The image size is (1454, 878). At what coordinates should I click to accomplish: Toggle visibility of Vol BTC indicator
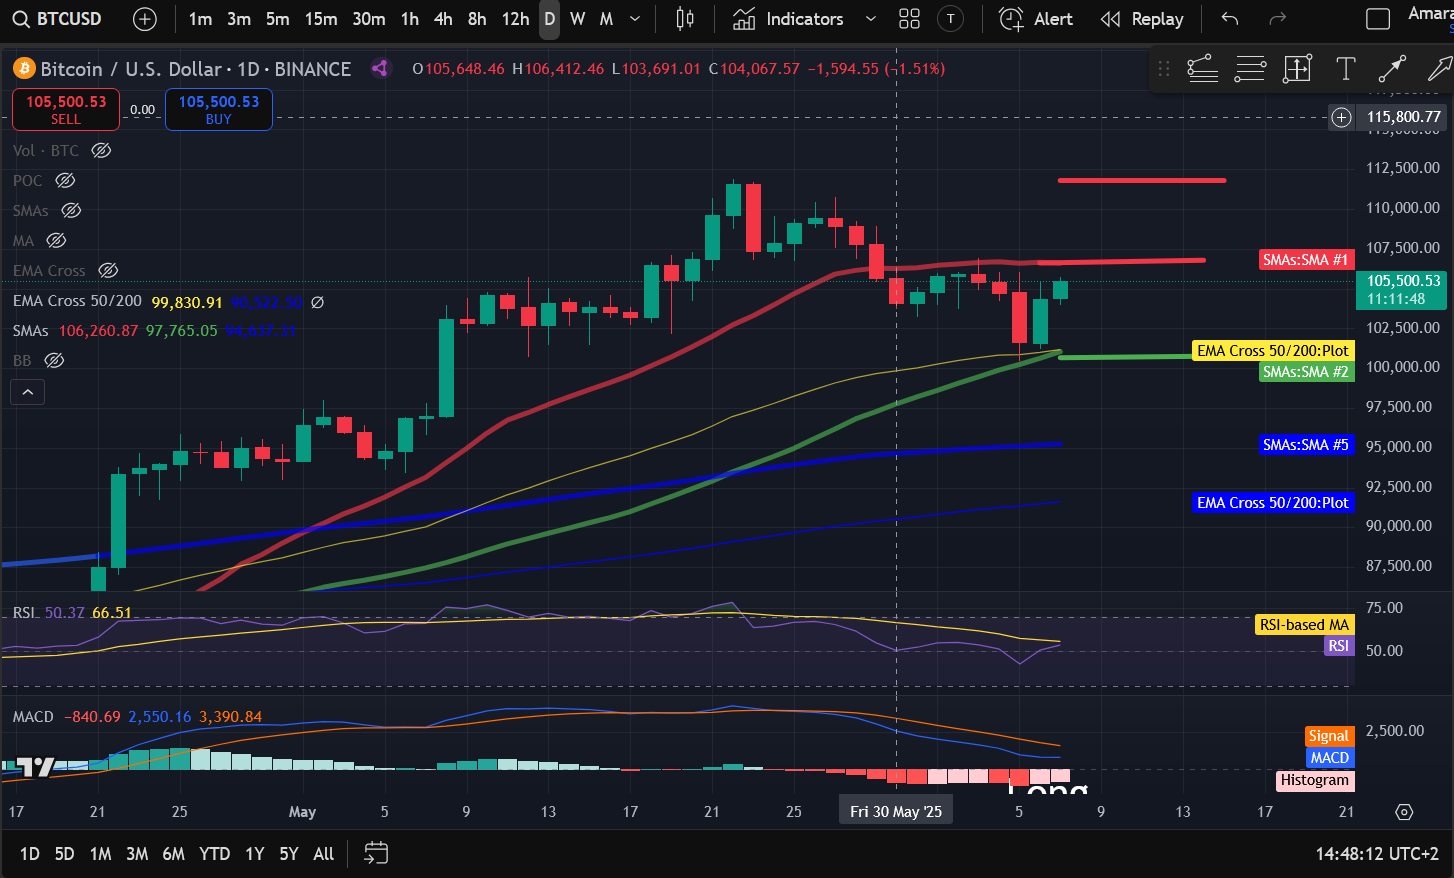101,150
